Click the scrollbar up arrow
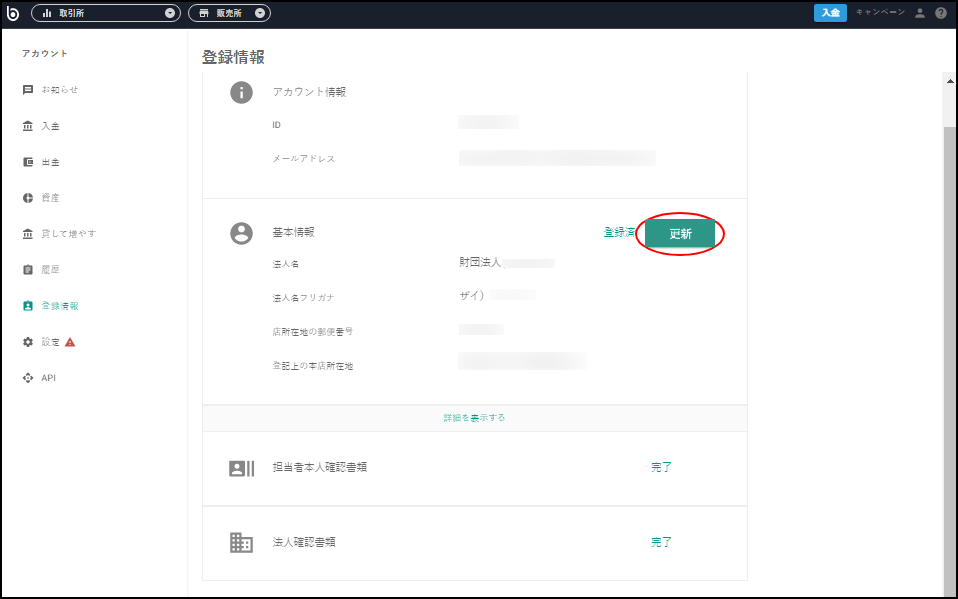The width and height of the screenshot is (958, 599). coord(950,81)
